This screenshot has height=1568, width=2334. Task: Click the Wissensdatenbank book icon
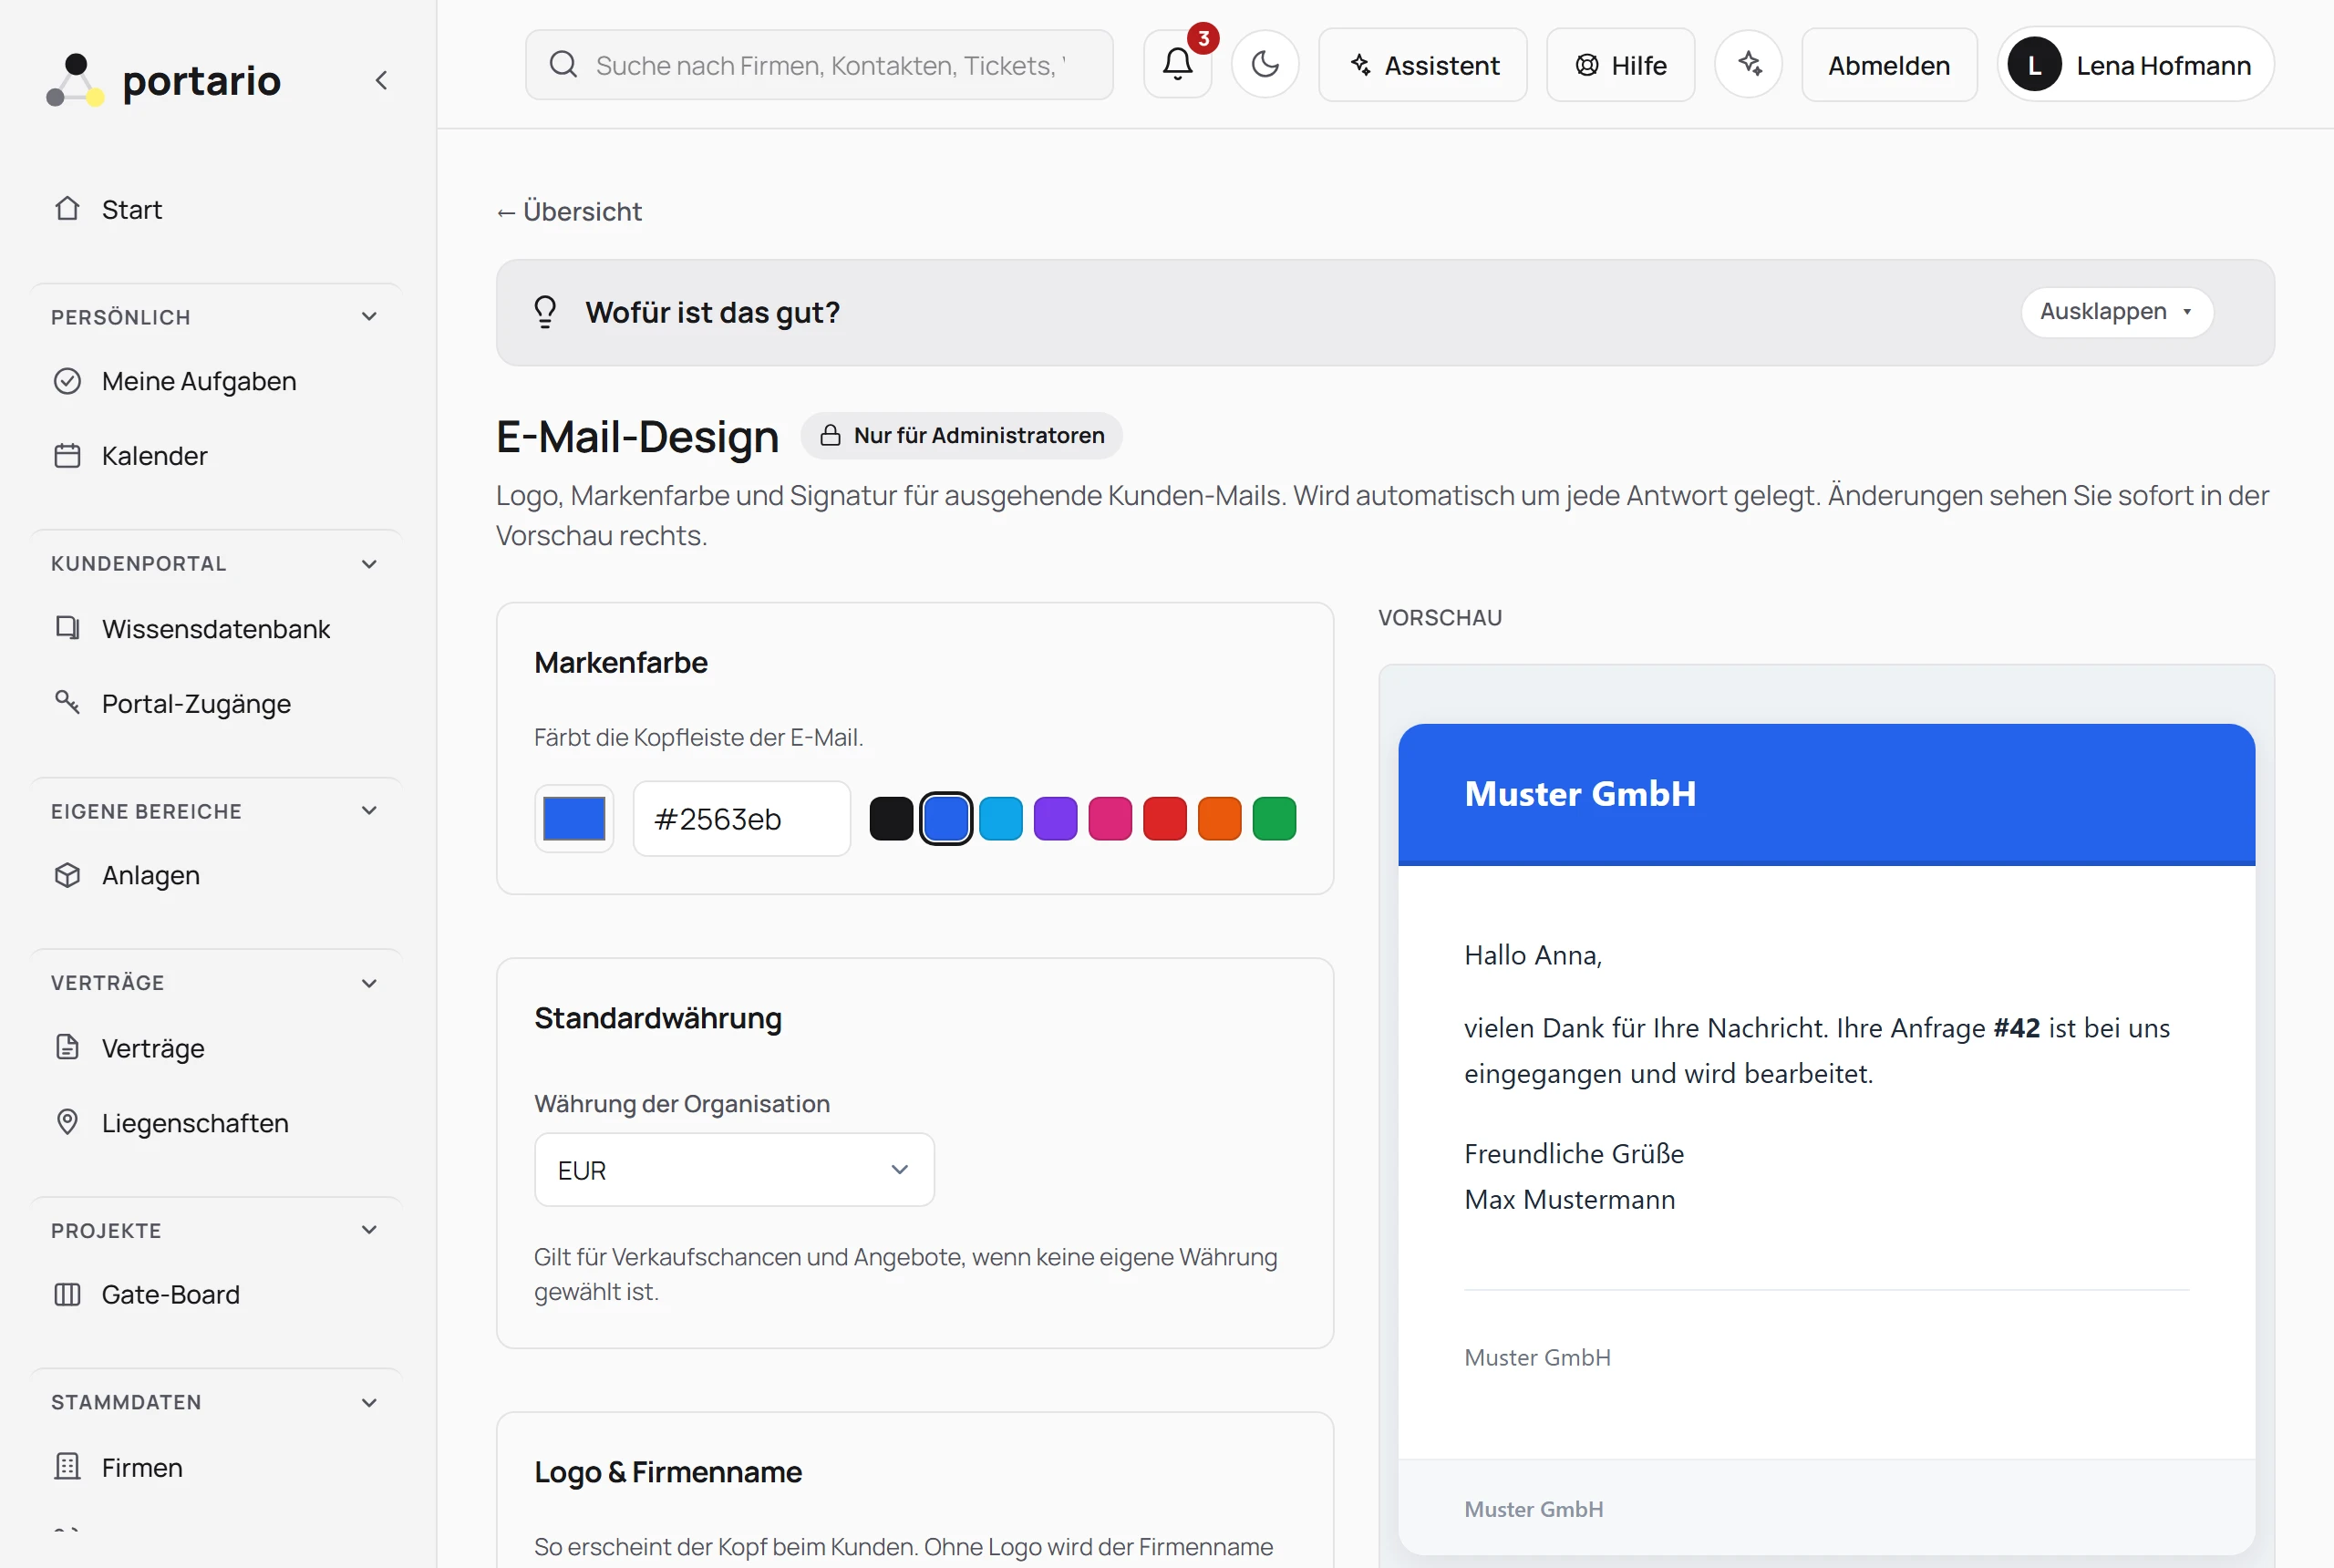67,628
